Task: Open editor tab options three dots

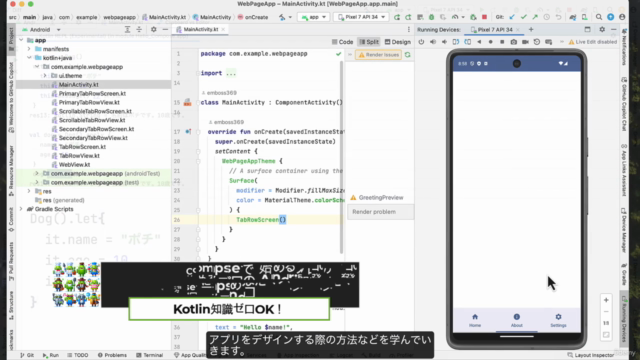Action: [409, 29]
